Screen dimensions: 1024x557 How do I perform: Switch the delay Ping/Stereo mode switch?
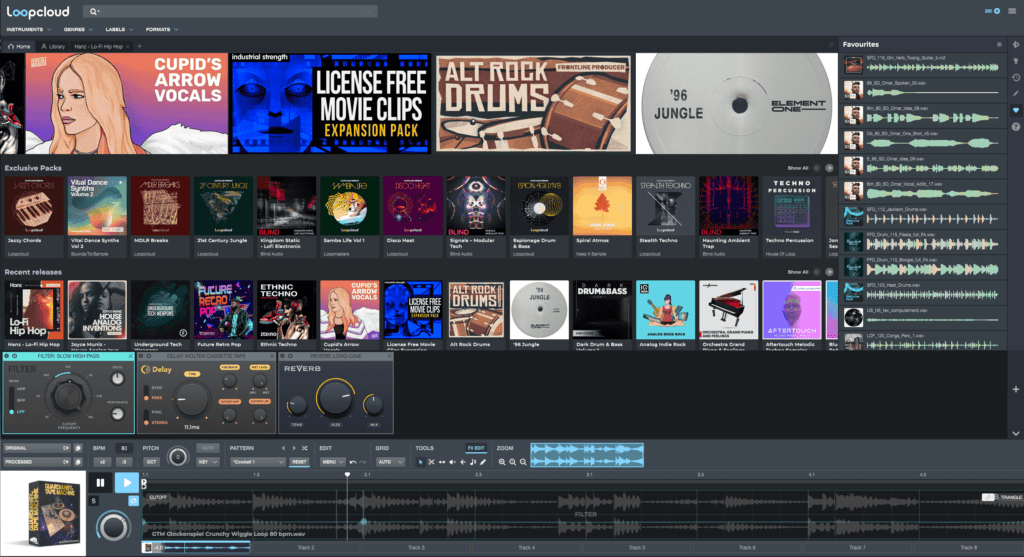click(146, 418)
